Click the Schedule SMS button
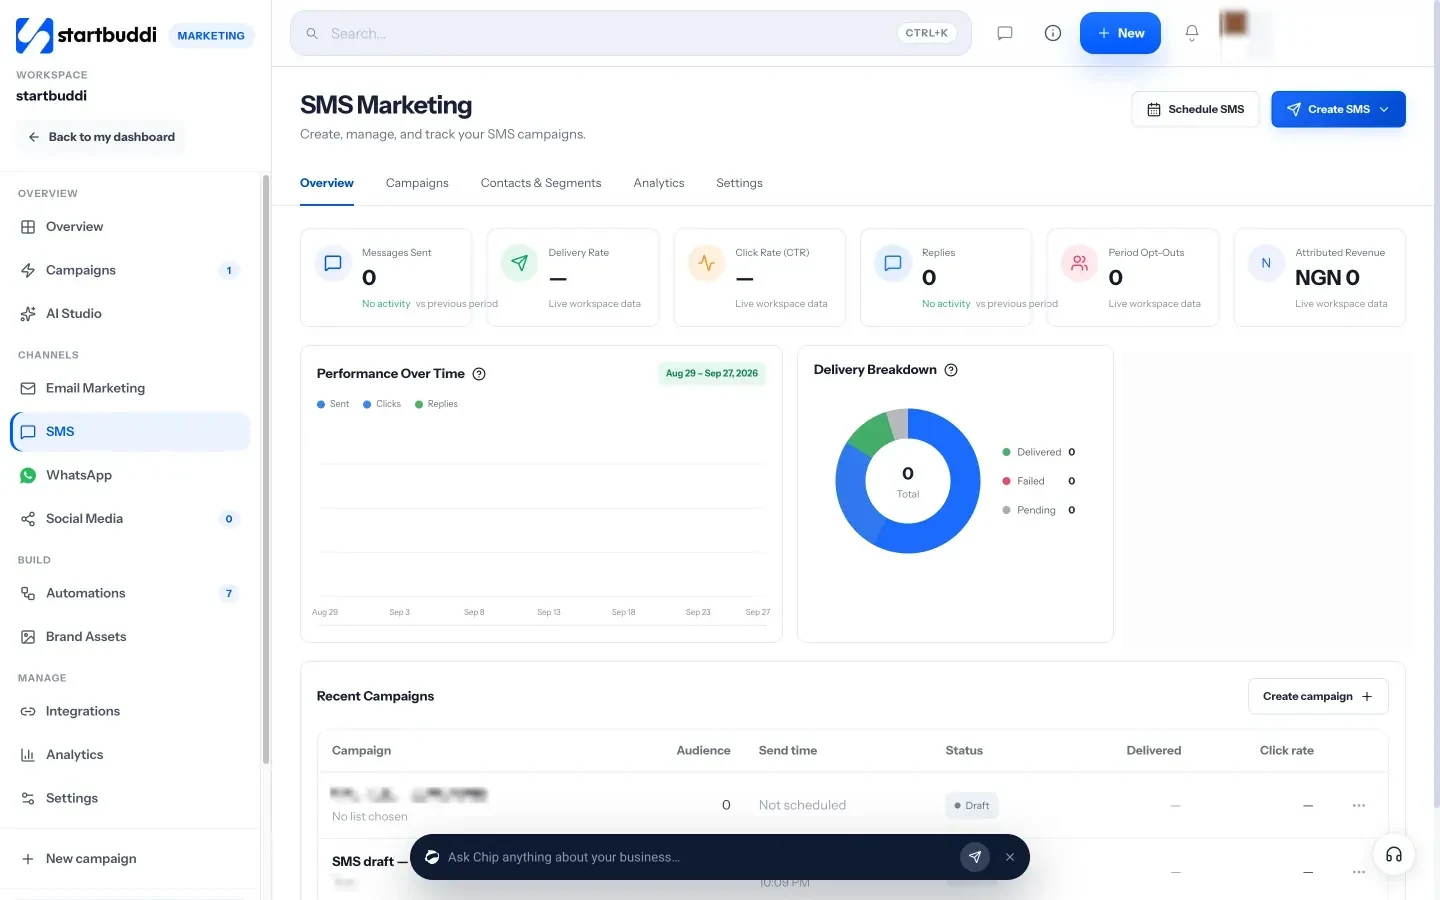Image resolution: width=1440 pixels, height=900 pixels. [x=1195, y=109]
